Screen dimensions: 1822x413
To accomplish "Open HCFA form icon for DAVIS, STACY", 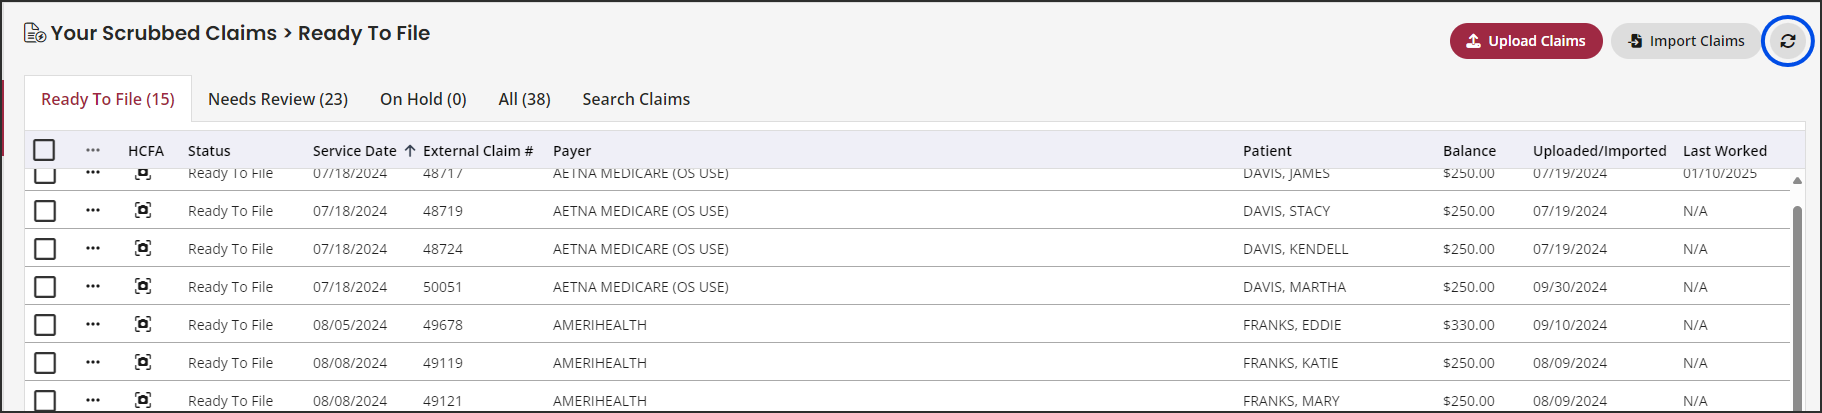I will 143,210.
